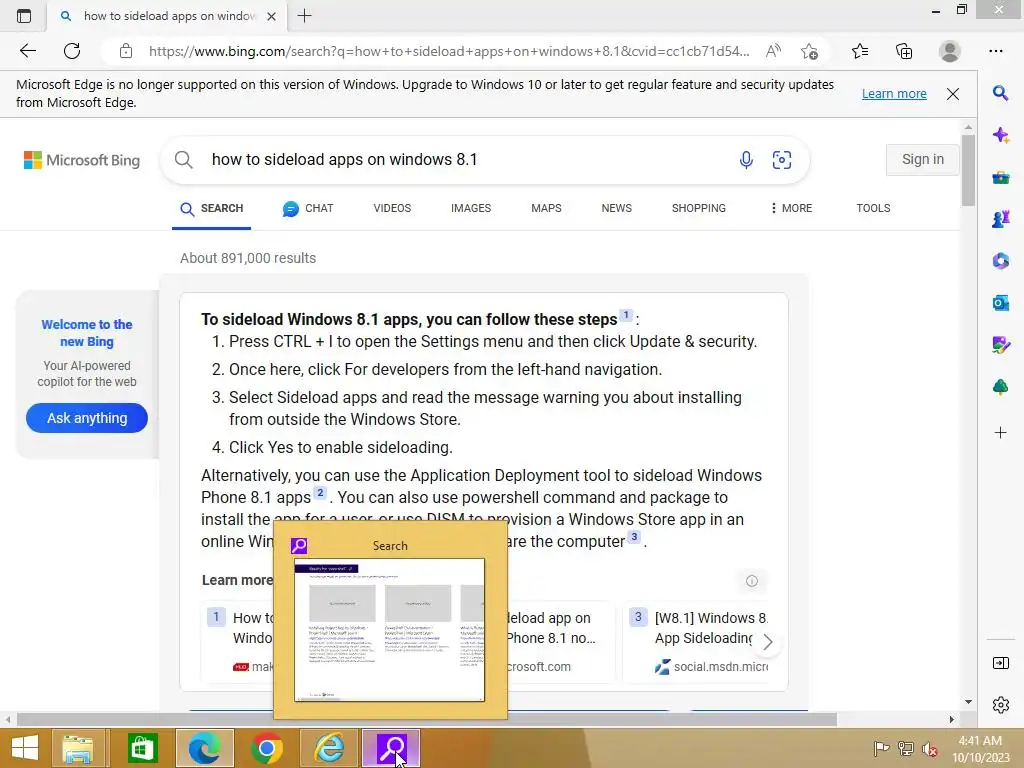Refresh the current page
Image resolution: width=1024 pixels, height=768 pixels.
[x=72, y=51]
